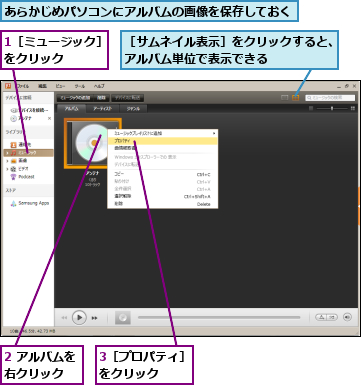
Task: Click the Podcast icon in sidebar
Action: (x=13, y=177)
